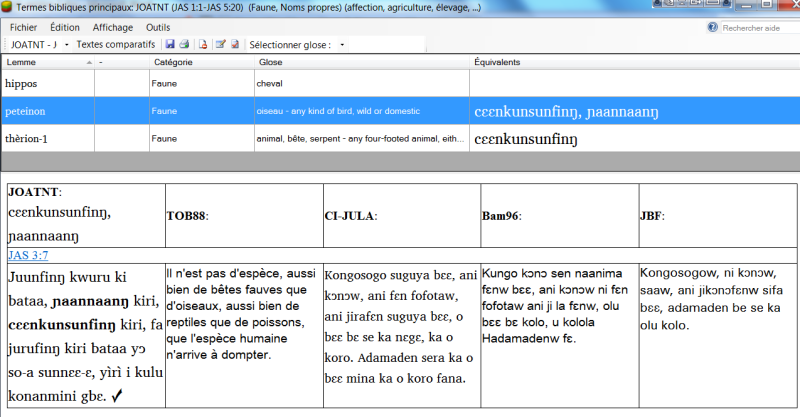Image resolution: width=800 pixels, height=417 pixels.
Task: Click the red-checkmark document toolbar icon
Action: tap(236, 45)
